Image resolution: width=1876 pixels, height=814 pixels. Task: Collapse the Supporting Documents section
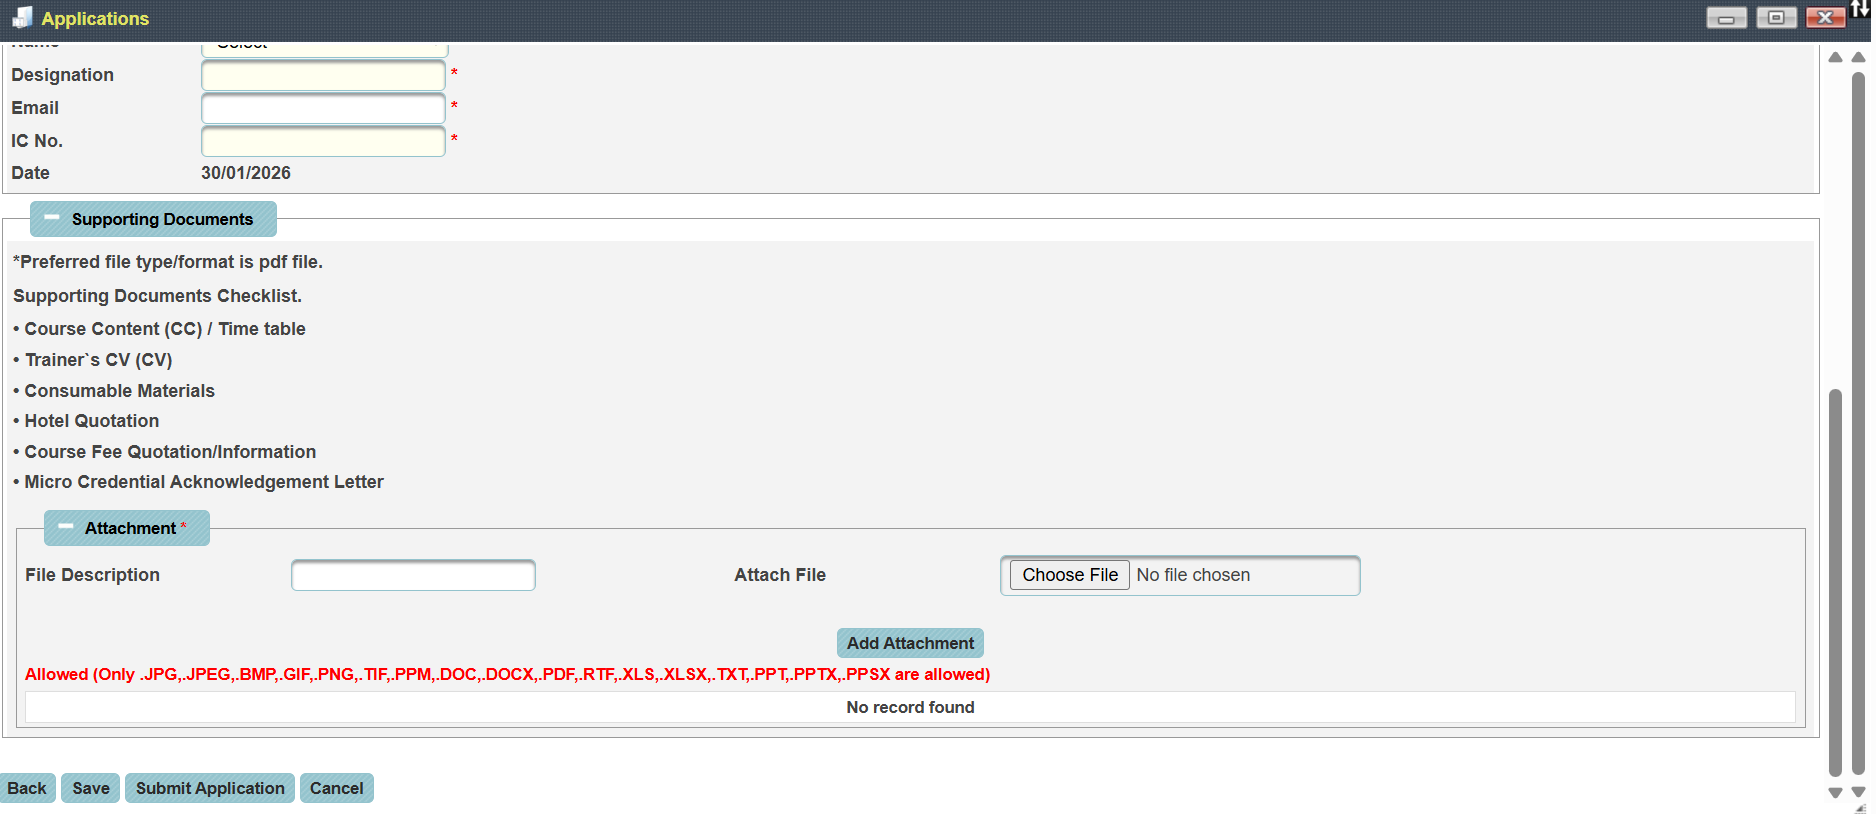pos(52,218)
